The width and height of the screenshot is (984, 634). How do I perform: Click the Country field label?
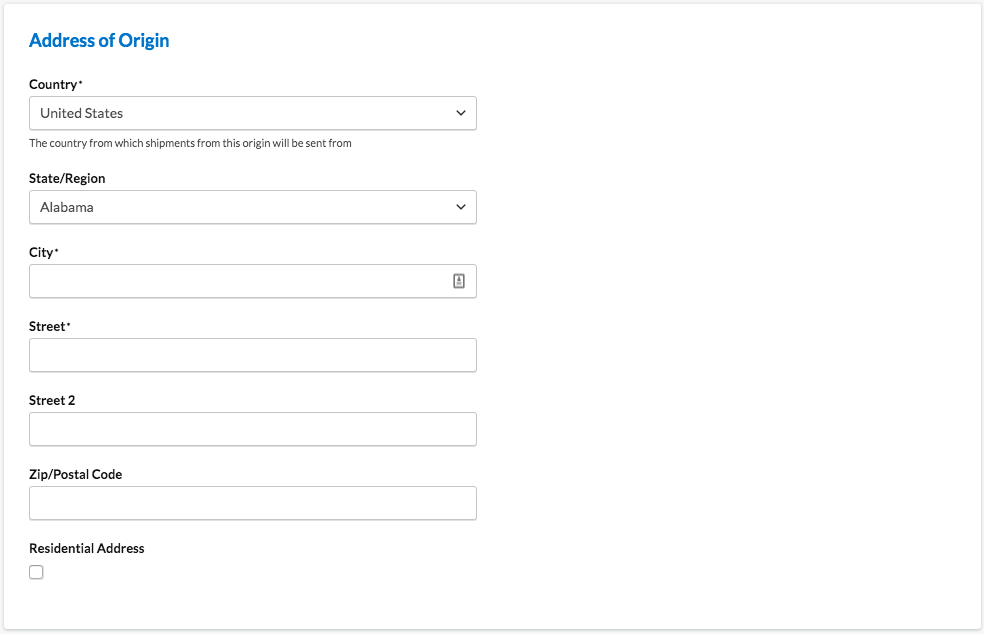pos(52,85)
